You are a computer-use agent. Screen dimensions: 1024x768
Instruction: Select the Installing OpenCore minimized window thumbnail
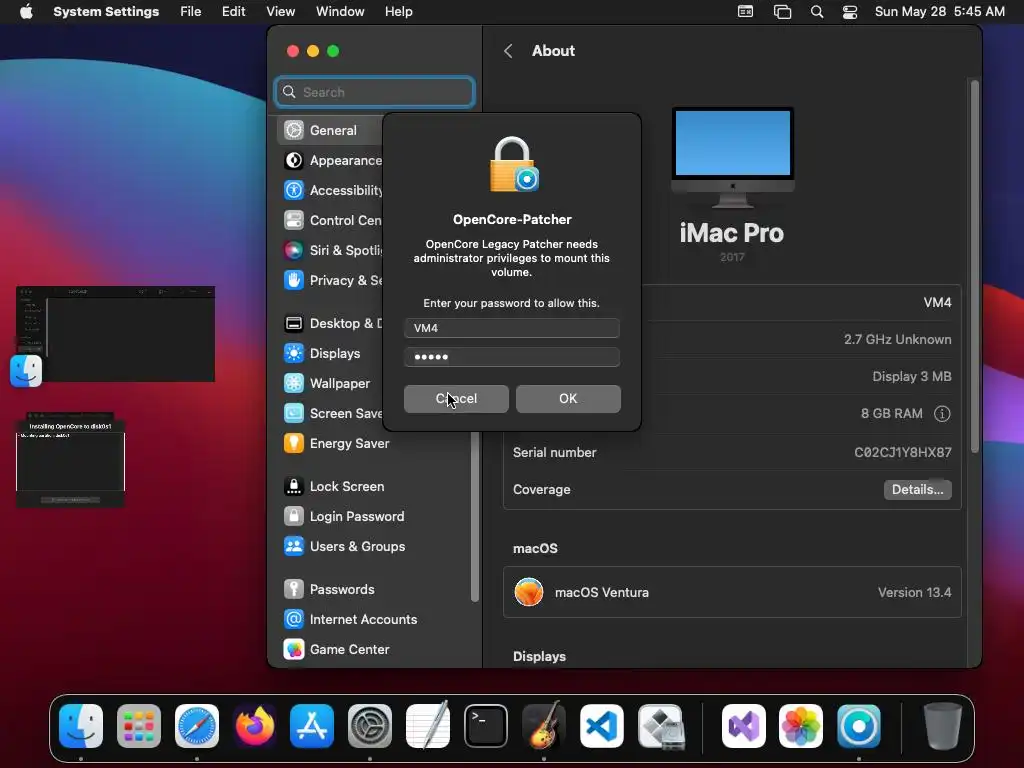tap(70, 459)
